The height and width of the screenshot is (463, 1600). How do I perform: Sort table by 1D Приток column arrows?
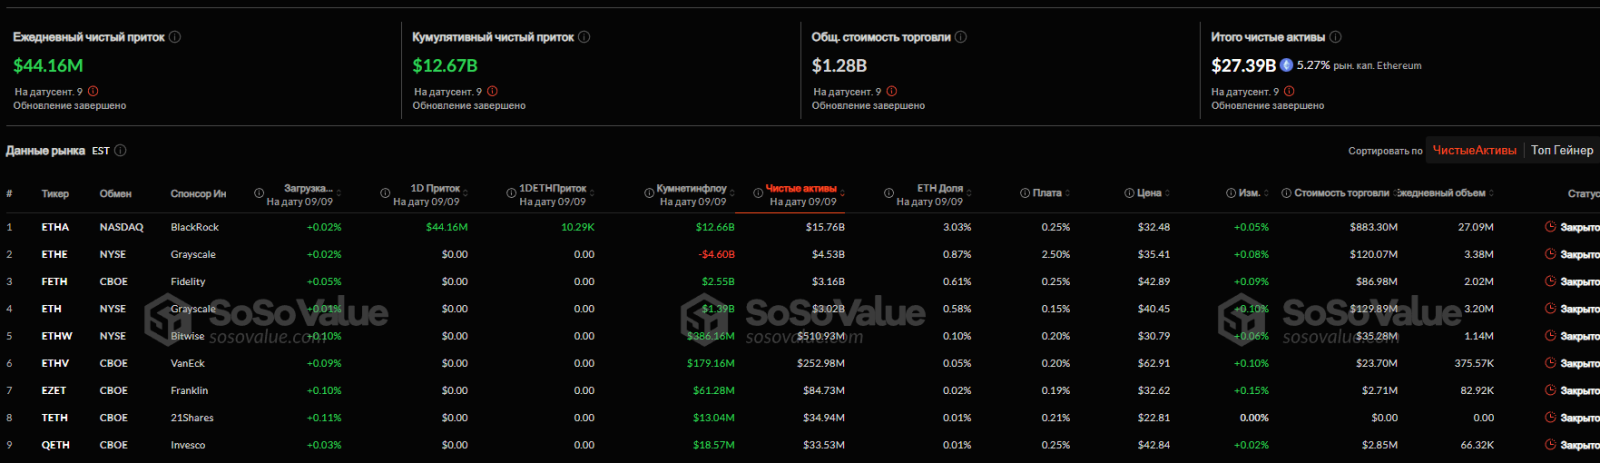point(466,193)
